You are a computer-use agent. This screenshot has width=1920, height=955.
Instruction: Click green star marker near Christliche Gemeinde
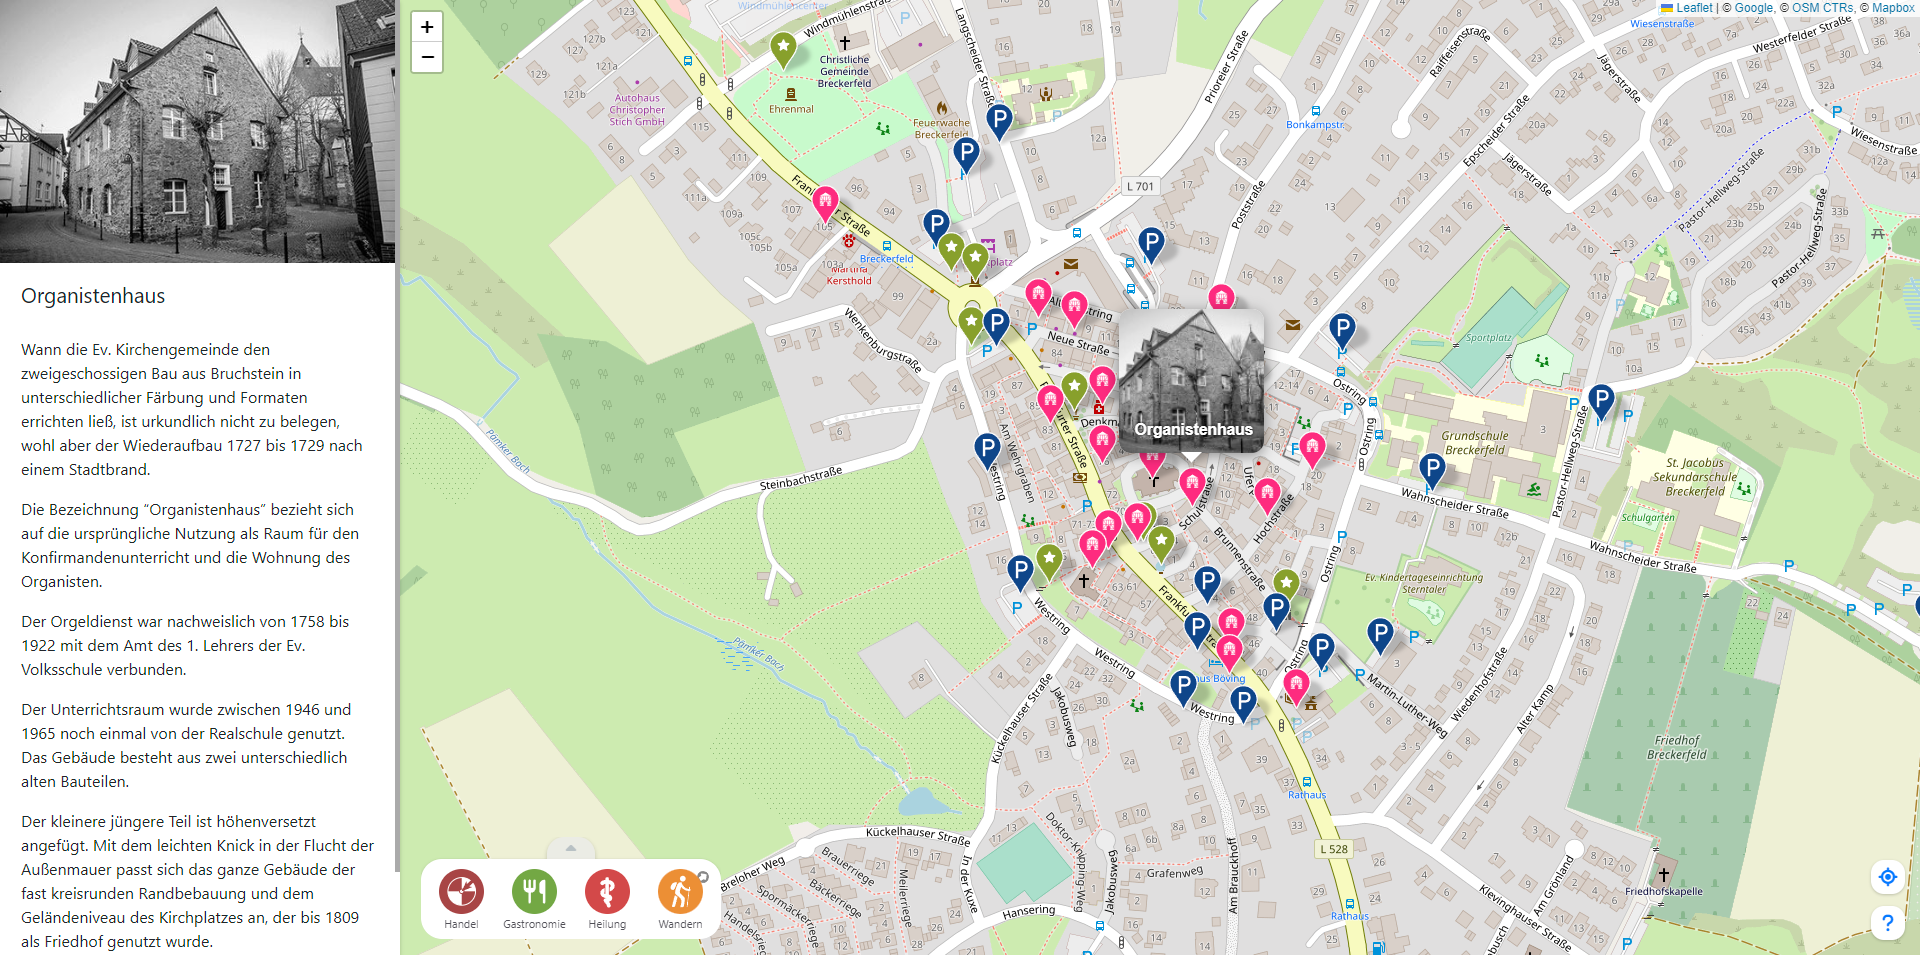coord(783,48)
